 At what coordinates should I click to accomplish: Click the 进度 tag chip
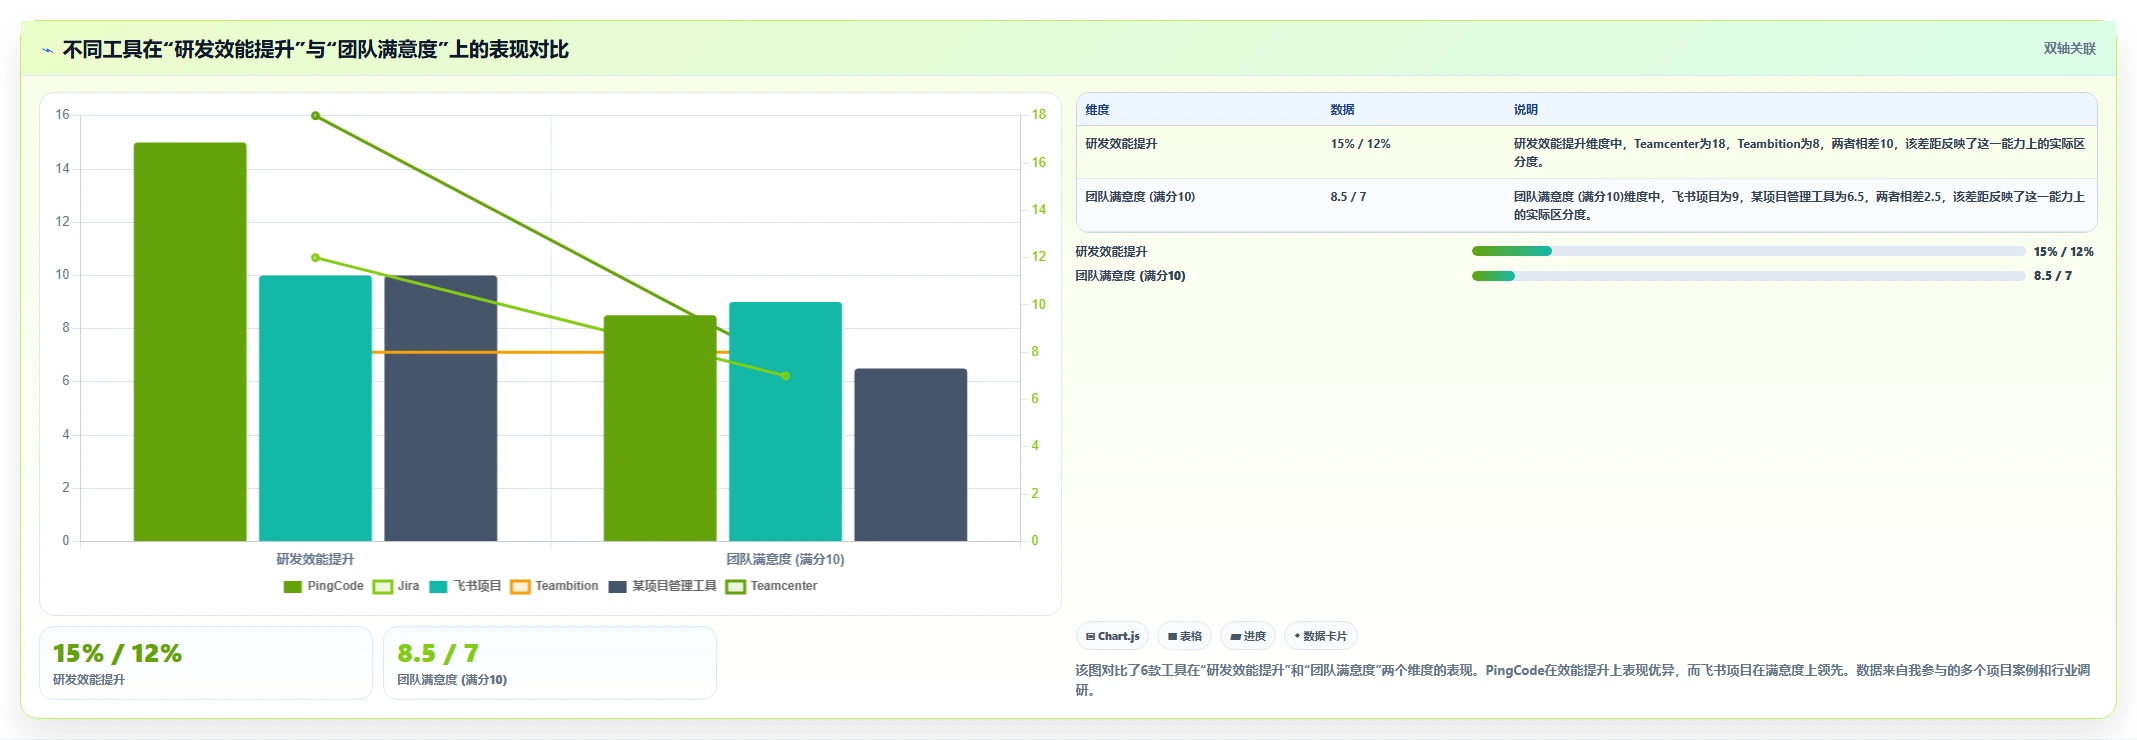pos(1248,636)
